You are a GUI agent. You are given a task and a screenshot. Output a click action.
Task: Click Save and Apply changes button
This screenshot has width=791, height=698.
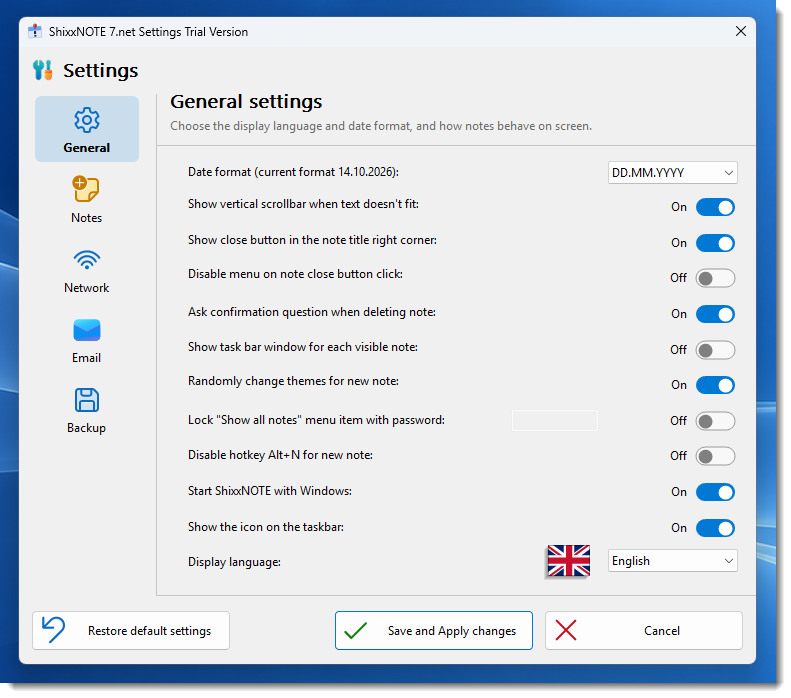(433, 630)
